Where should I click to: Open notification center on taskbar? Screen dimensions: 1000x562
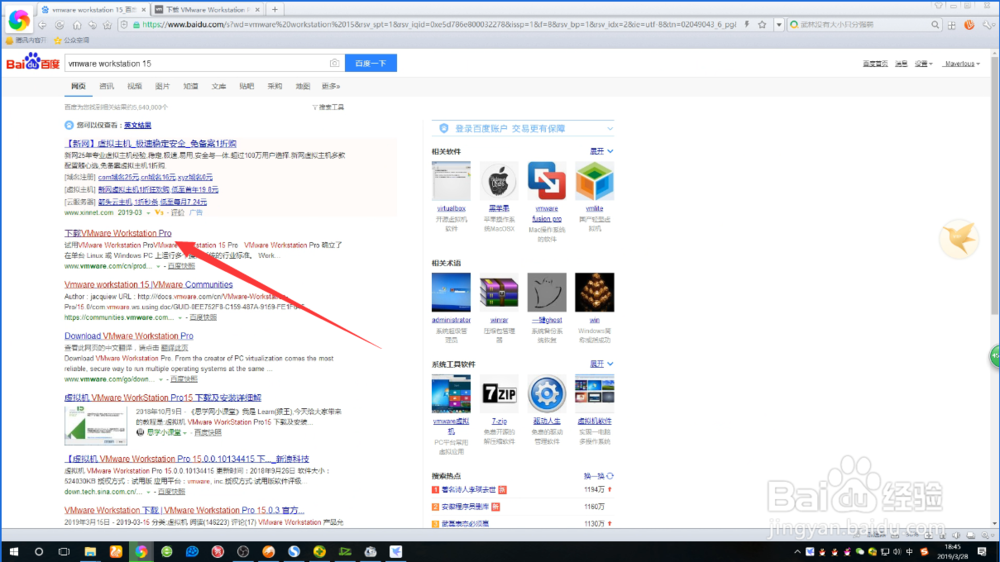pyautogui.click(x=983, y=552)
